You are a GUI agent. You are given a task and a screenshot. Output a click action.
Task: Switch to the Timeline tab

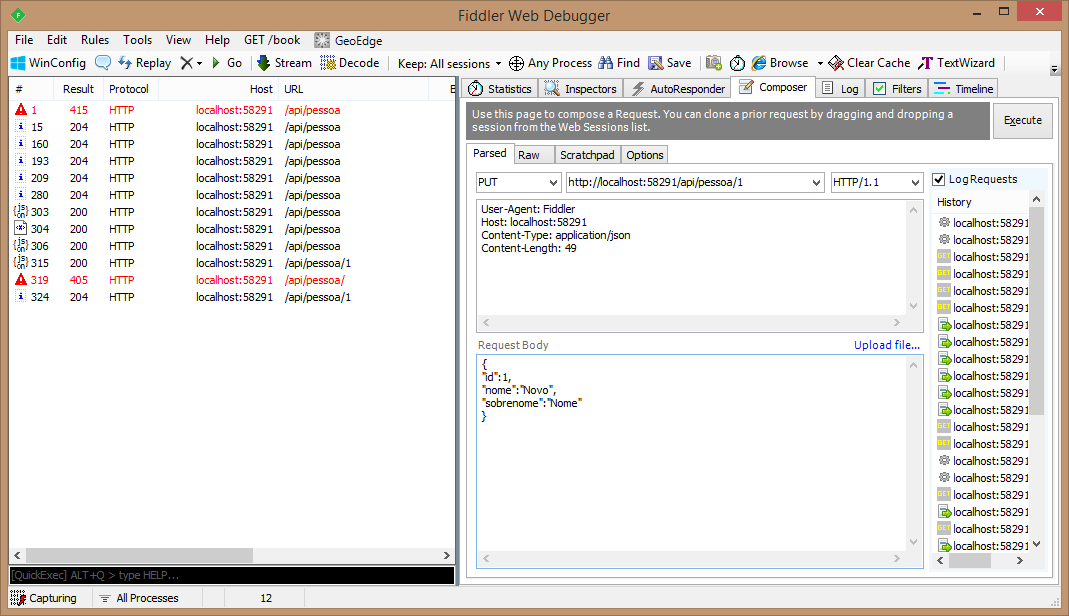coord(963,89)
